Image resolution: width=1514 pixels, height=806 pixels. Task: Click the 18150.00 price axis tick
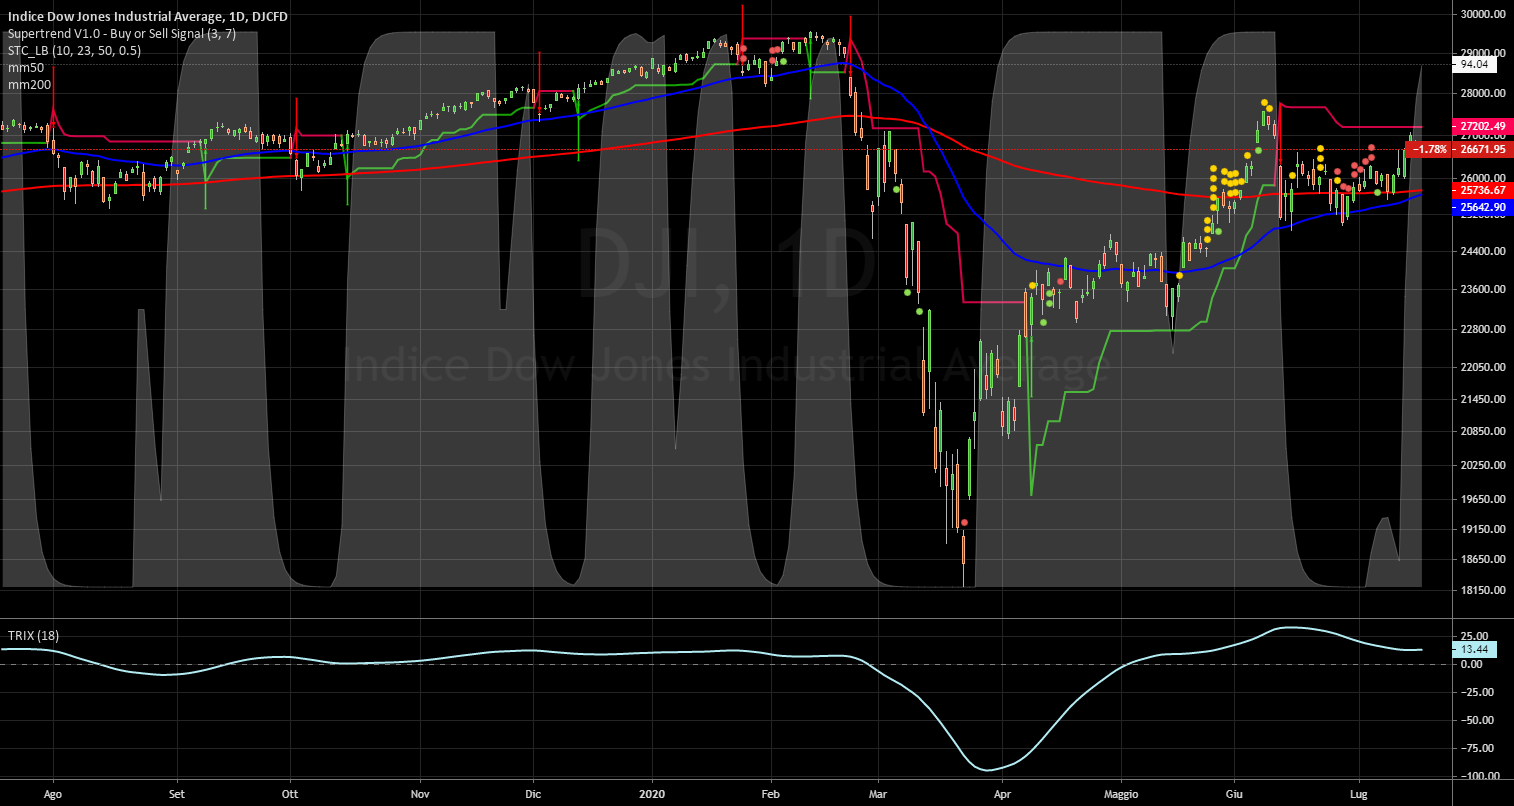coord(1482,590)
